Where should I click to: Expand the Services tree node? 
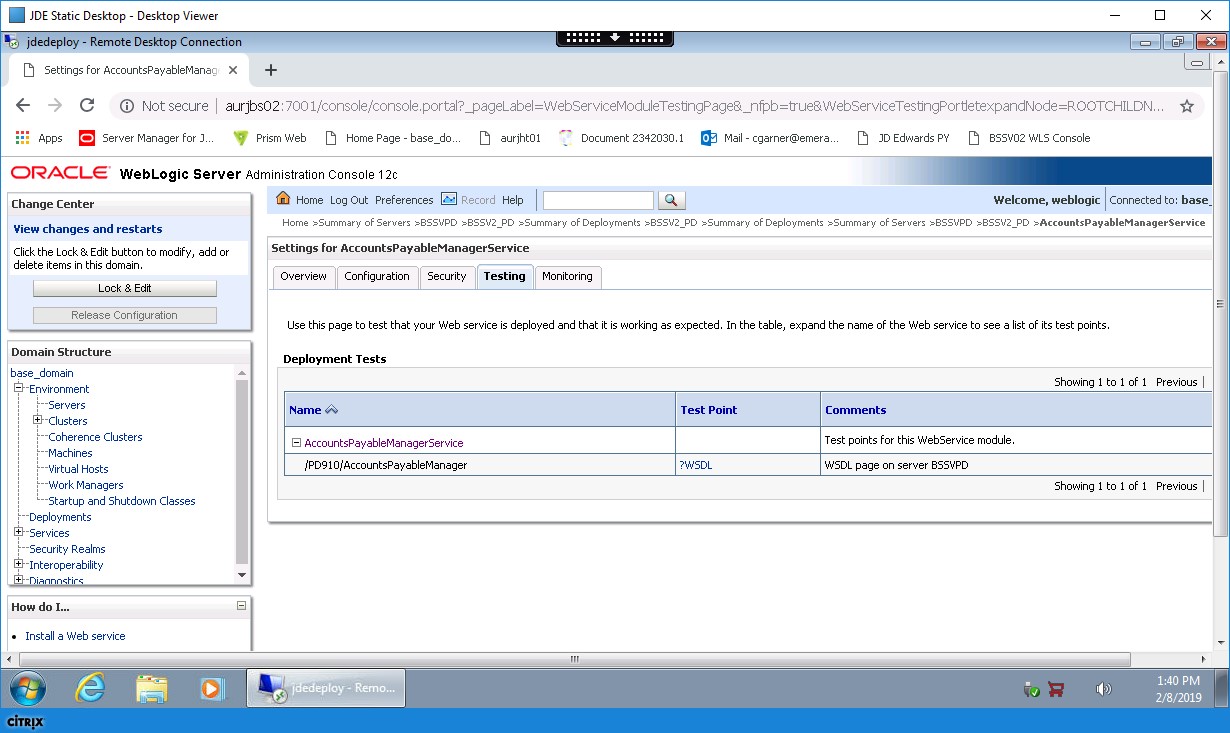[18, 533]
